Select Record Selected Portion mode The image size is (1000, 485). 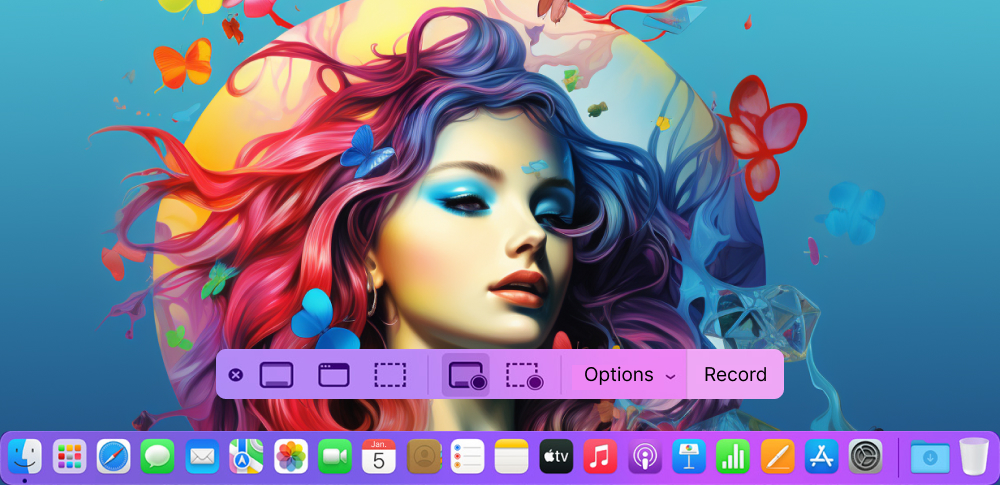pos(524,375)
